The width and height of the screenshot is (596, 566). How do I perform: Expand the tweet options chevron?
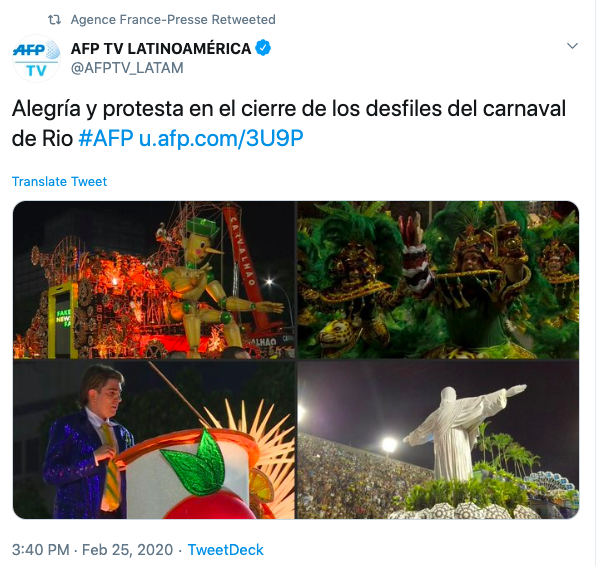coord(572,46)
